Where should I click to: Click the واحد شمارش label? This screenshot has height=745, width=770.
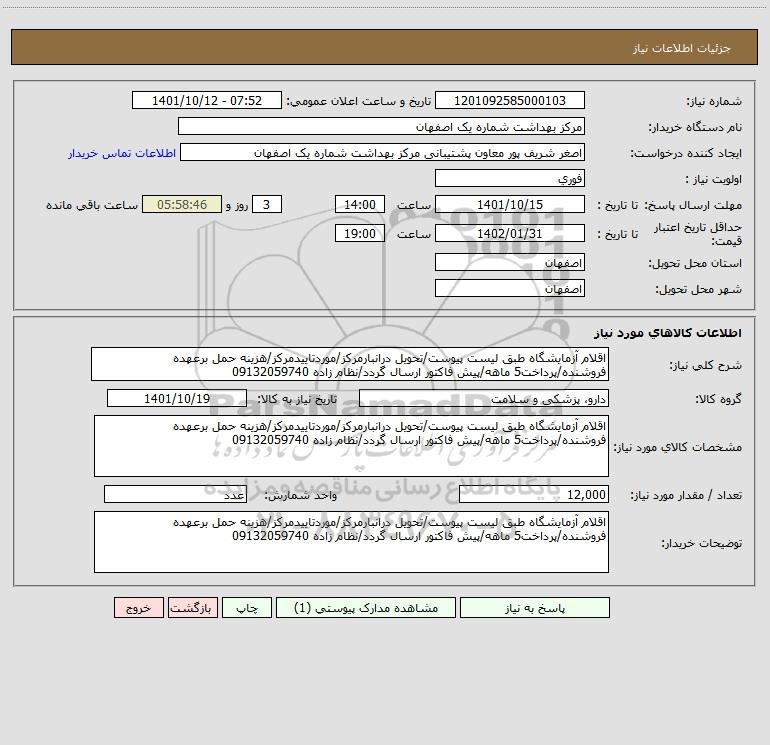301,495
